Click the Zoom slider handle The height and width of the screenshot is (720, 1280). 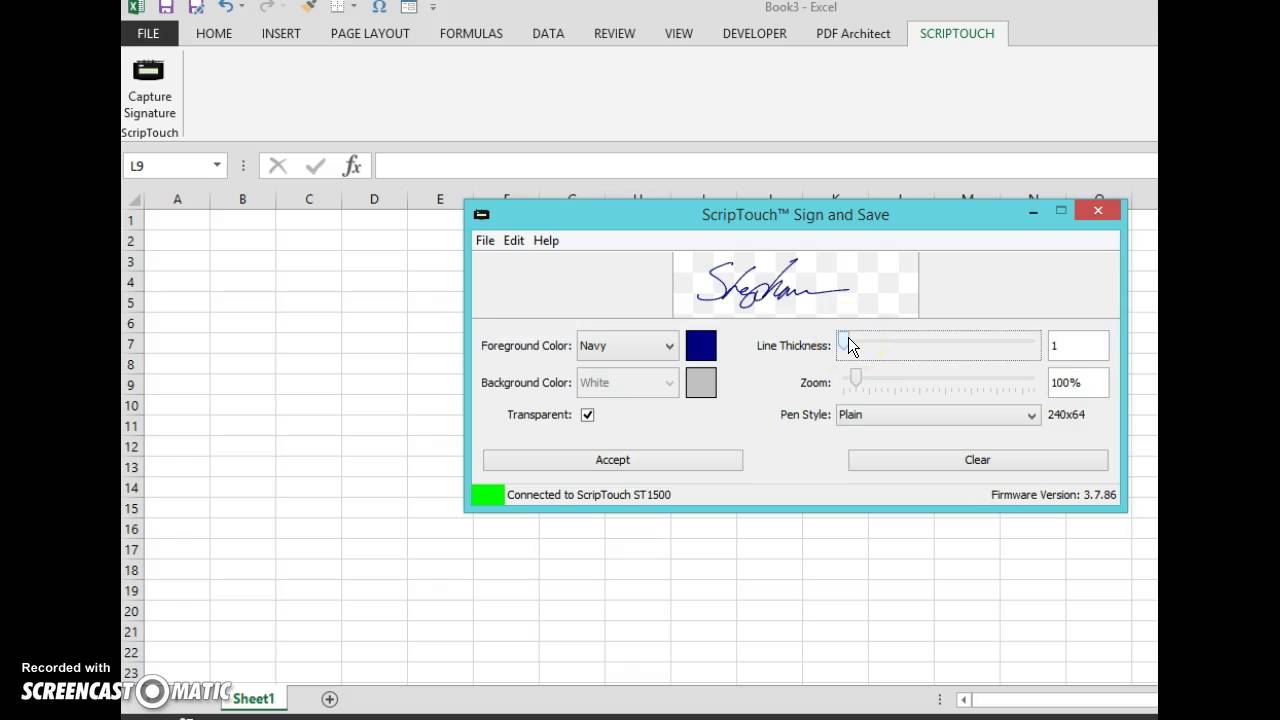coord(856,378)
